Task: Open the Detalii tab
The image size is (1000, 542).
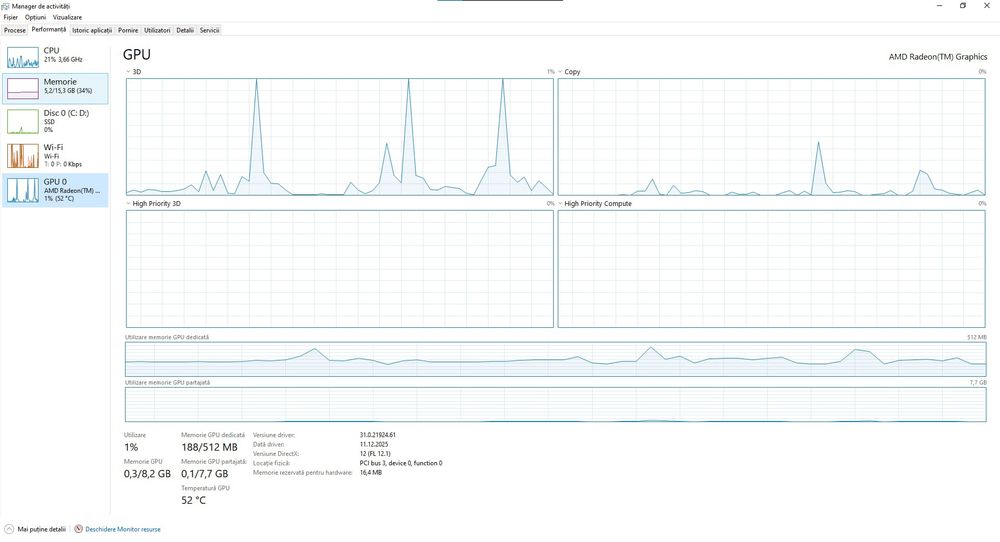Action: point(185,30)
